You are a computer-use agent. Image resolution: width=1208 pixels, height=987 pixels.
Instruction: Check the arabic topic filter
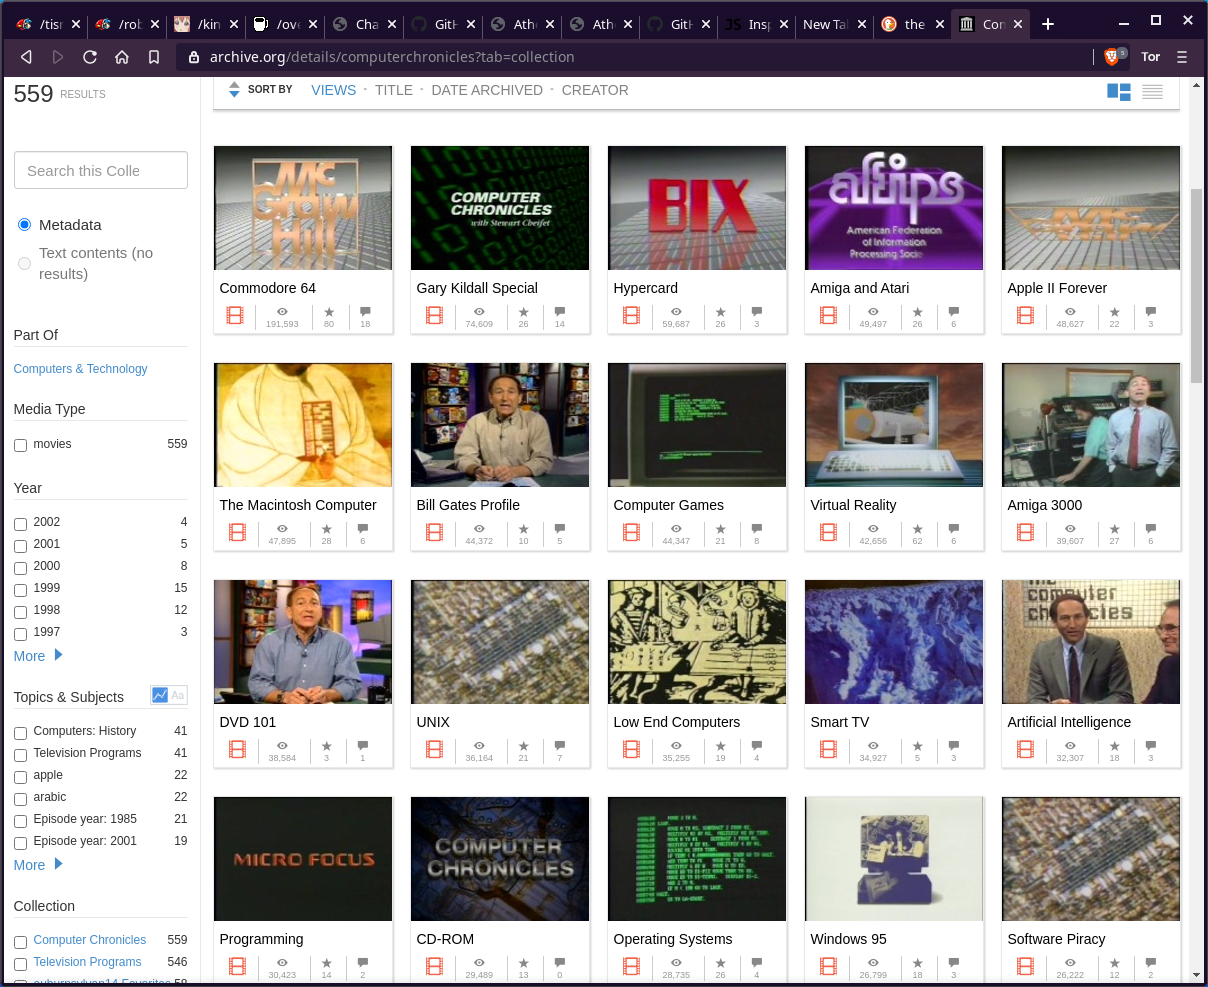20,798
